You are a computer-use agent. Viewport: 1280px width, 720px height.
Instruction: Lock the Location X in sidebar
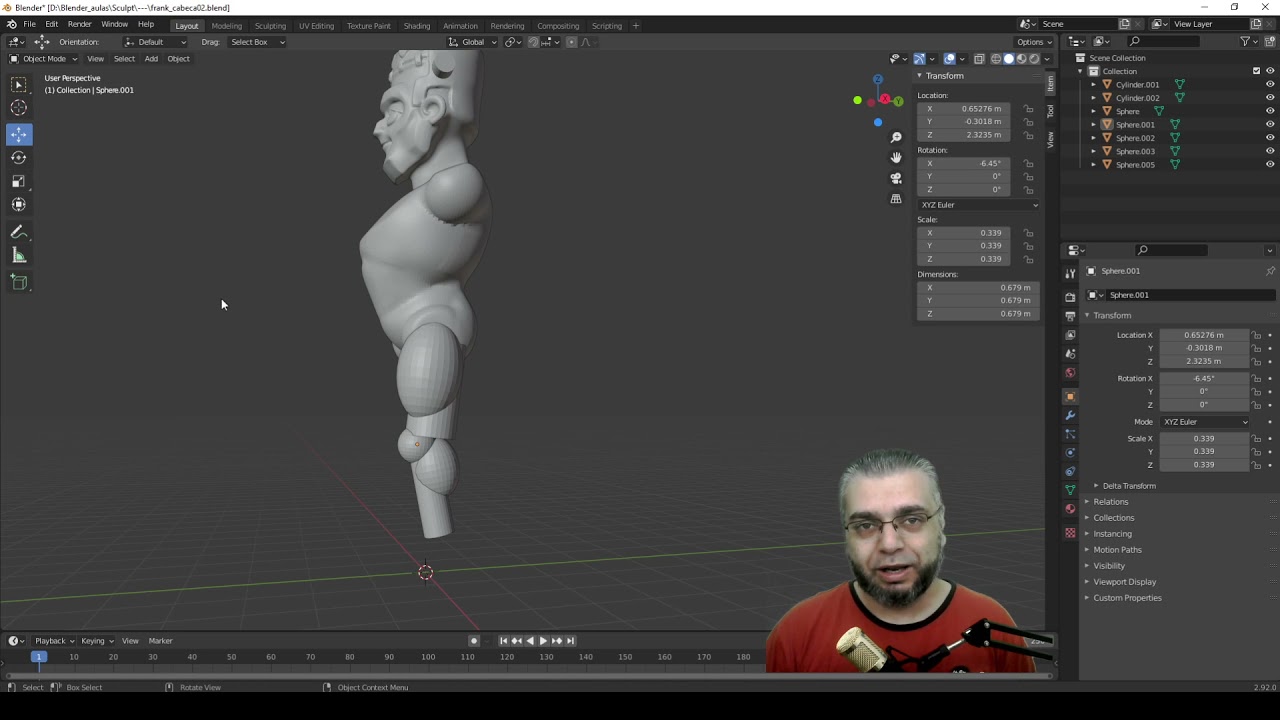pos(1028,109)
